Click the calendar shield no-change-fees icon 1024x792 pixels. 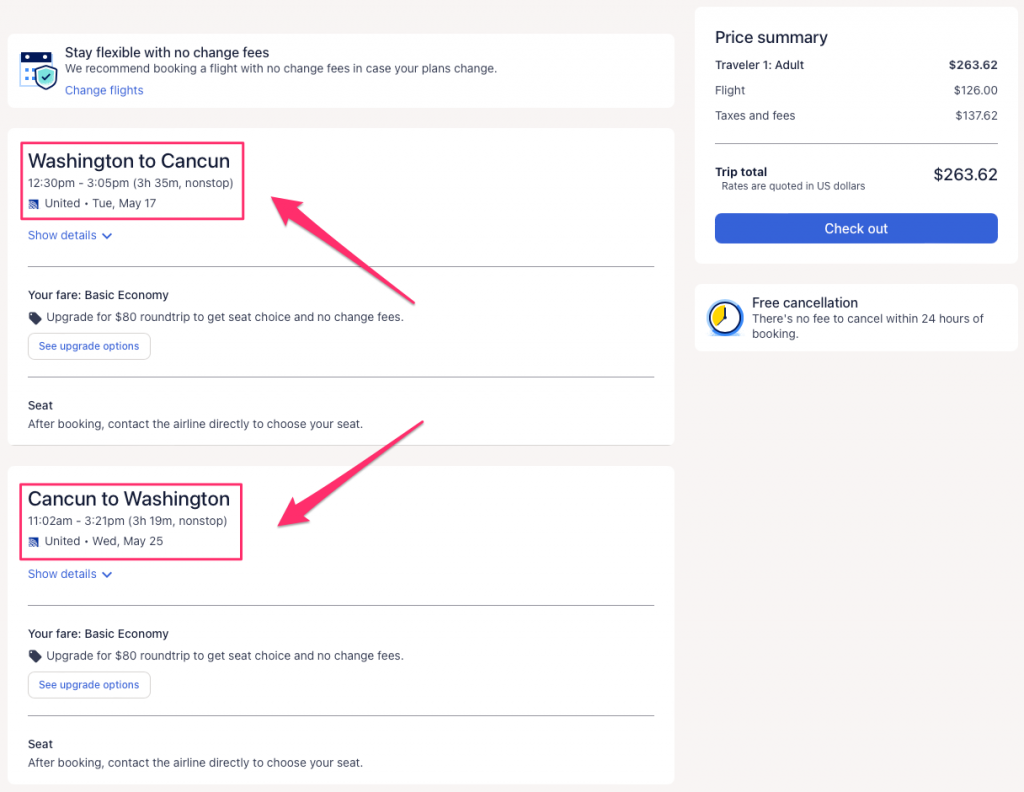[x=39, y=70]
